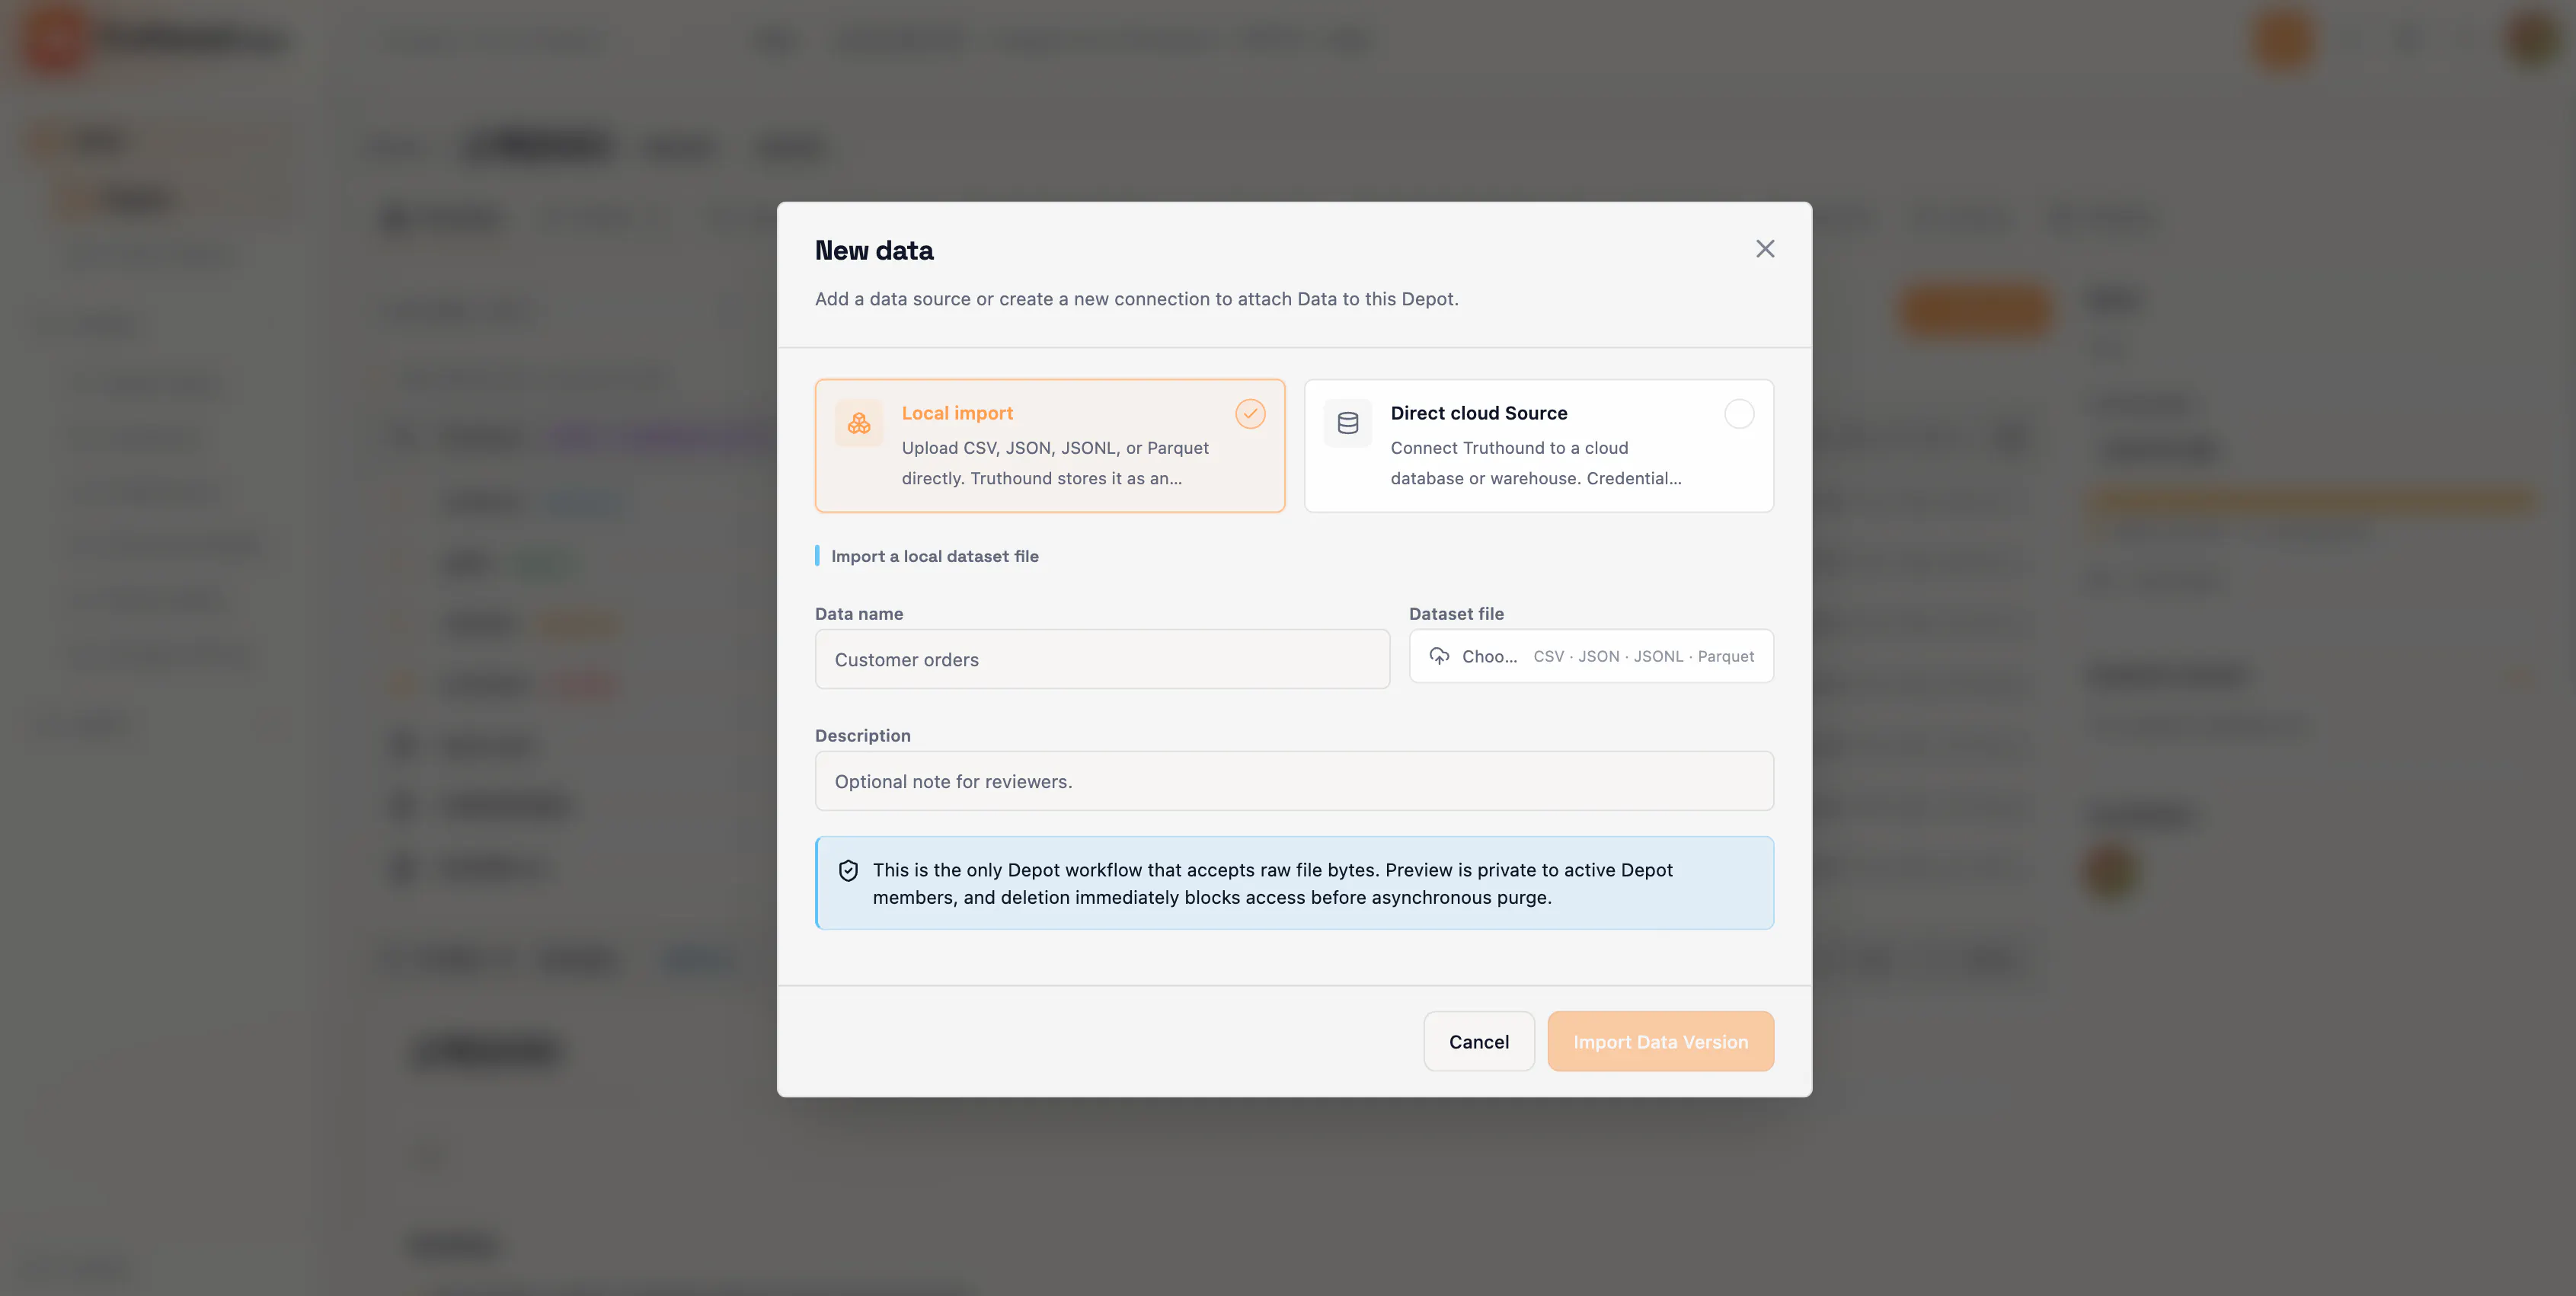The image size is (2576, 1296).
Task: Click the Direct cloud Source description text
Action: (x=1535, y=463)
